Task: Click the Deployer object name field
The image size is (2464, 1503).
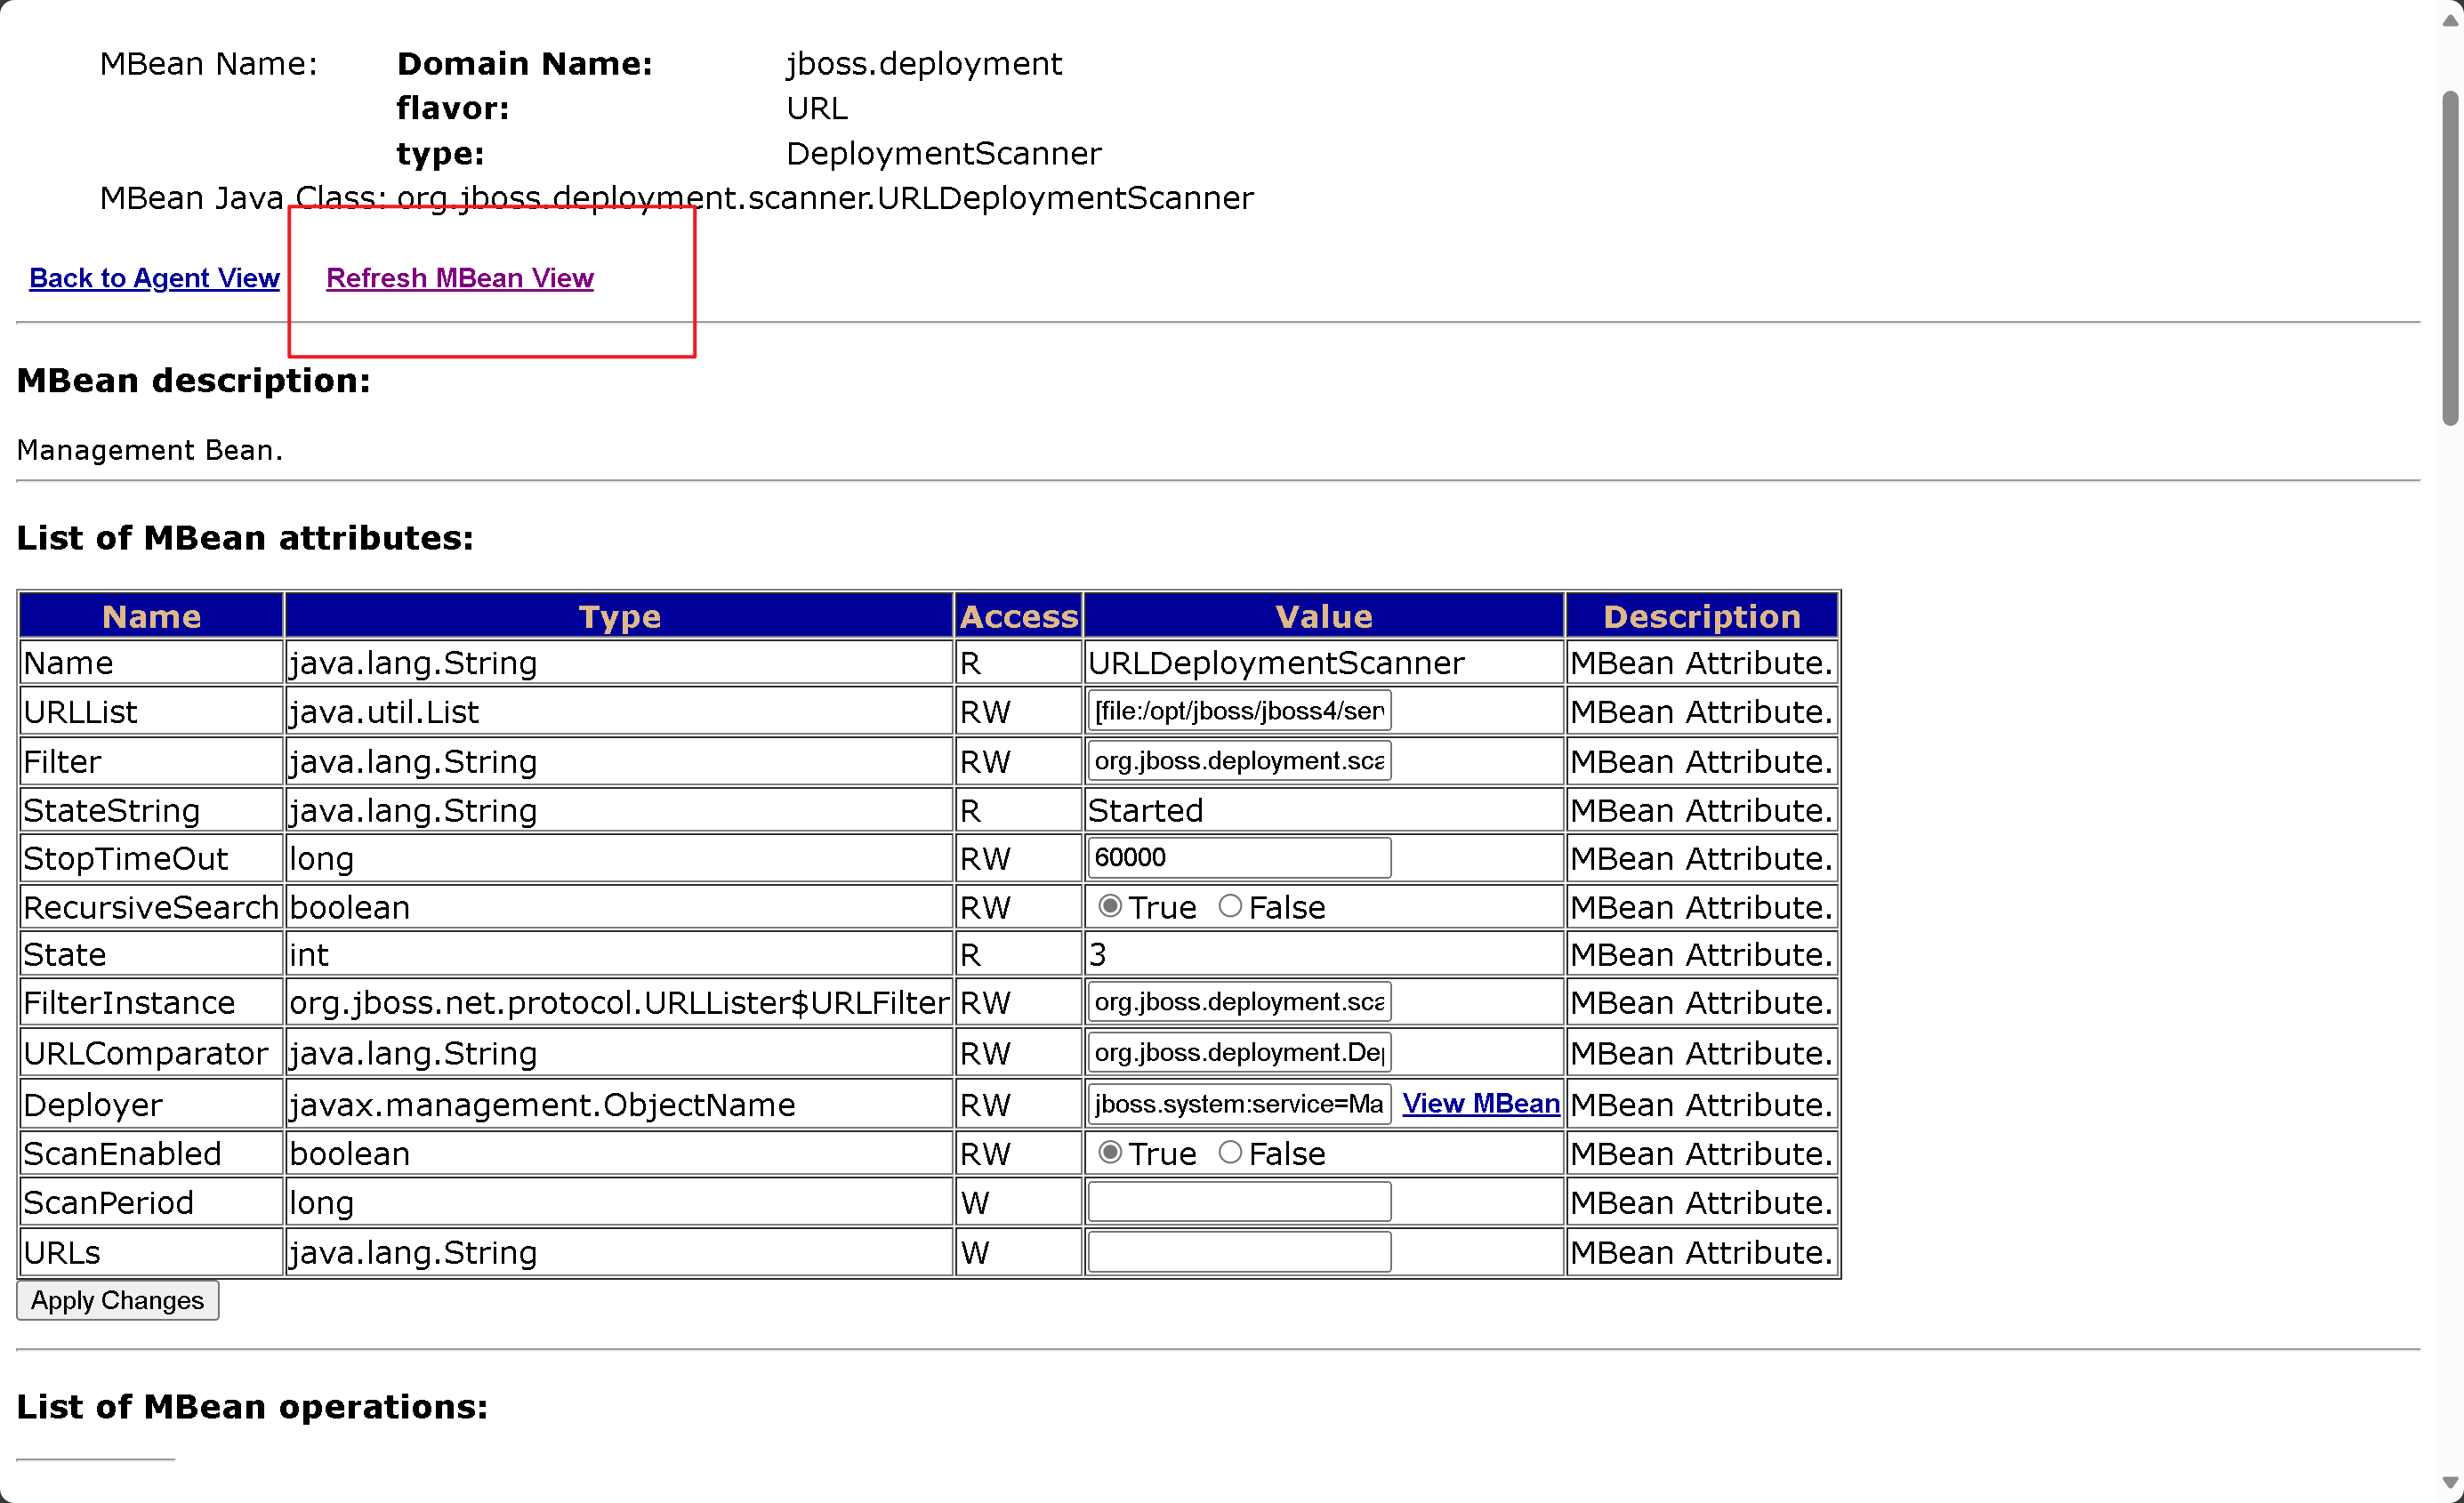Action: click(1238, 1104)
